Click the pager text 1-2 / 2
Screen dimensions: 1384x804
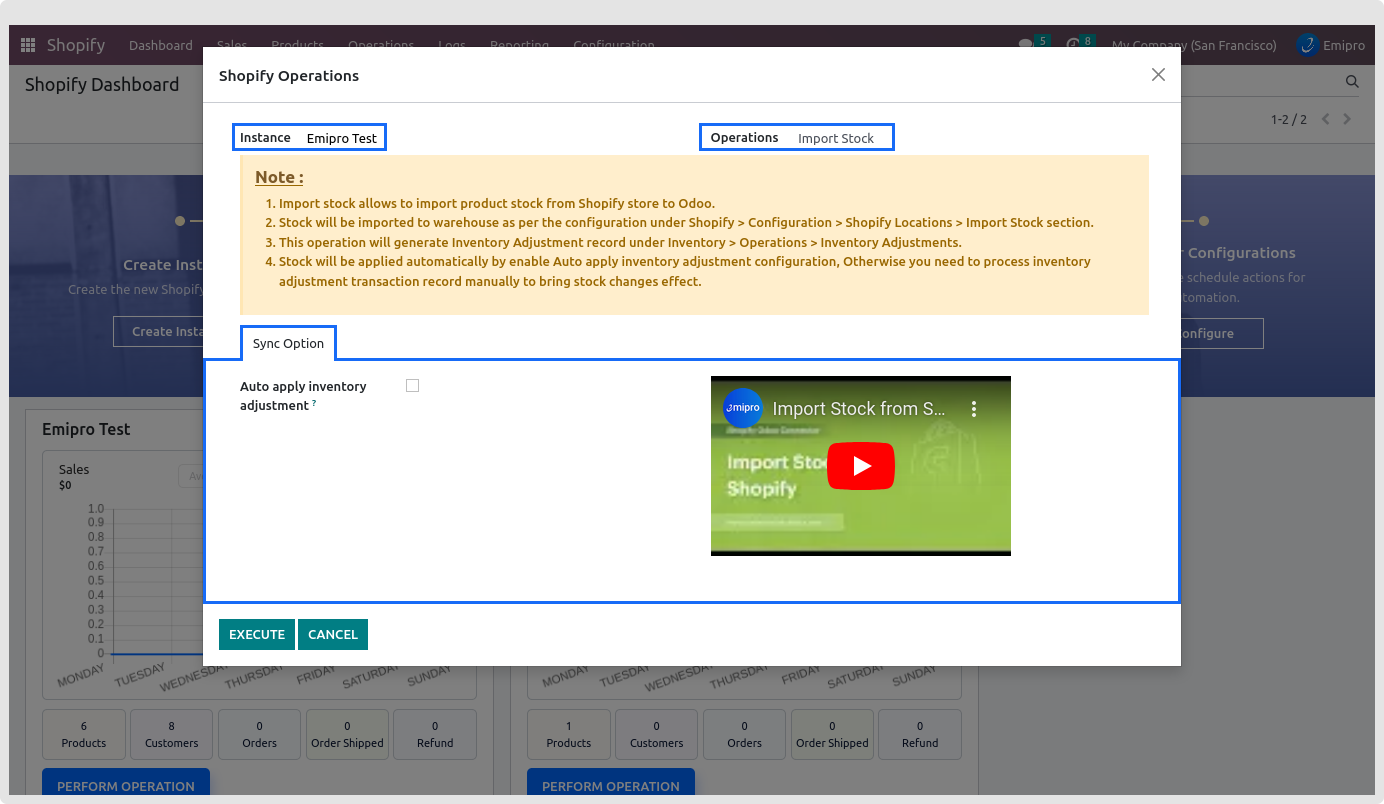pos(1289,119)
